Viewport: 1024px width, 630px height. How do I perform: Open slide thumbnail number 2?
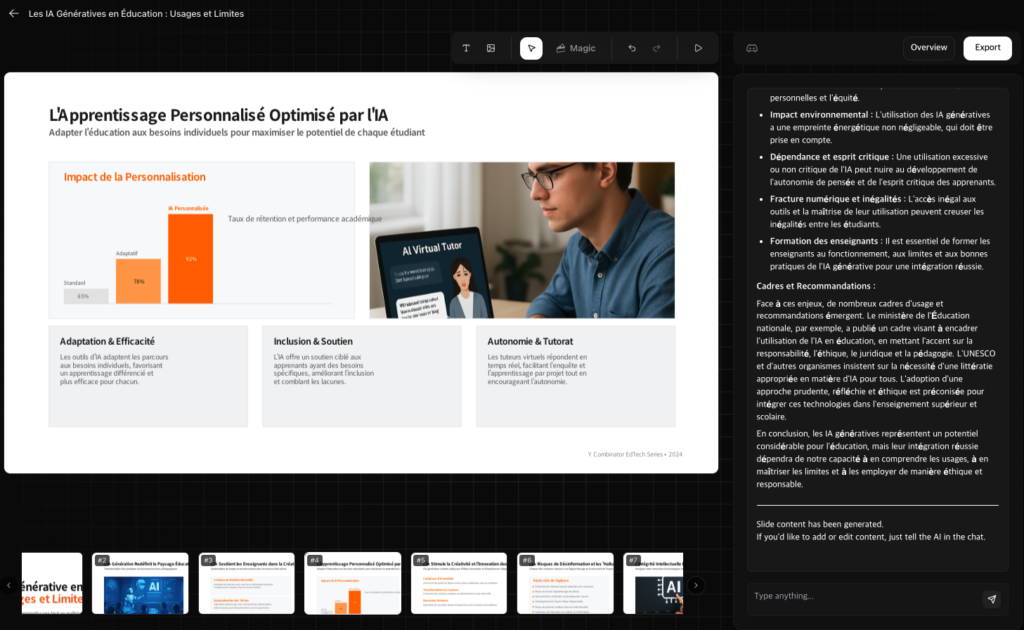(x=140, y=584)
